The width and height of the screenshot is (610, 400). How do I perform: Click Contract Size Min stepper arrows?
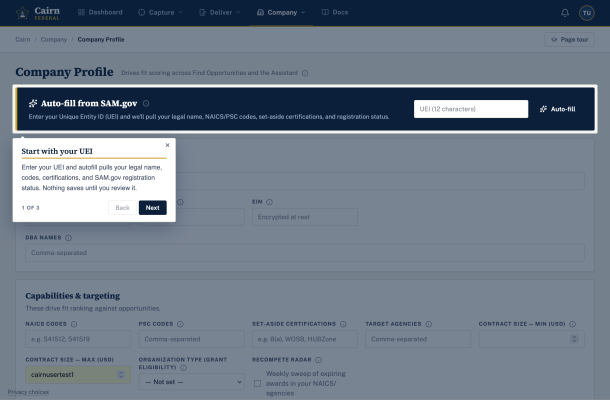click(574, 339)
